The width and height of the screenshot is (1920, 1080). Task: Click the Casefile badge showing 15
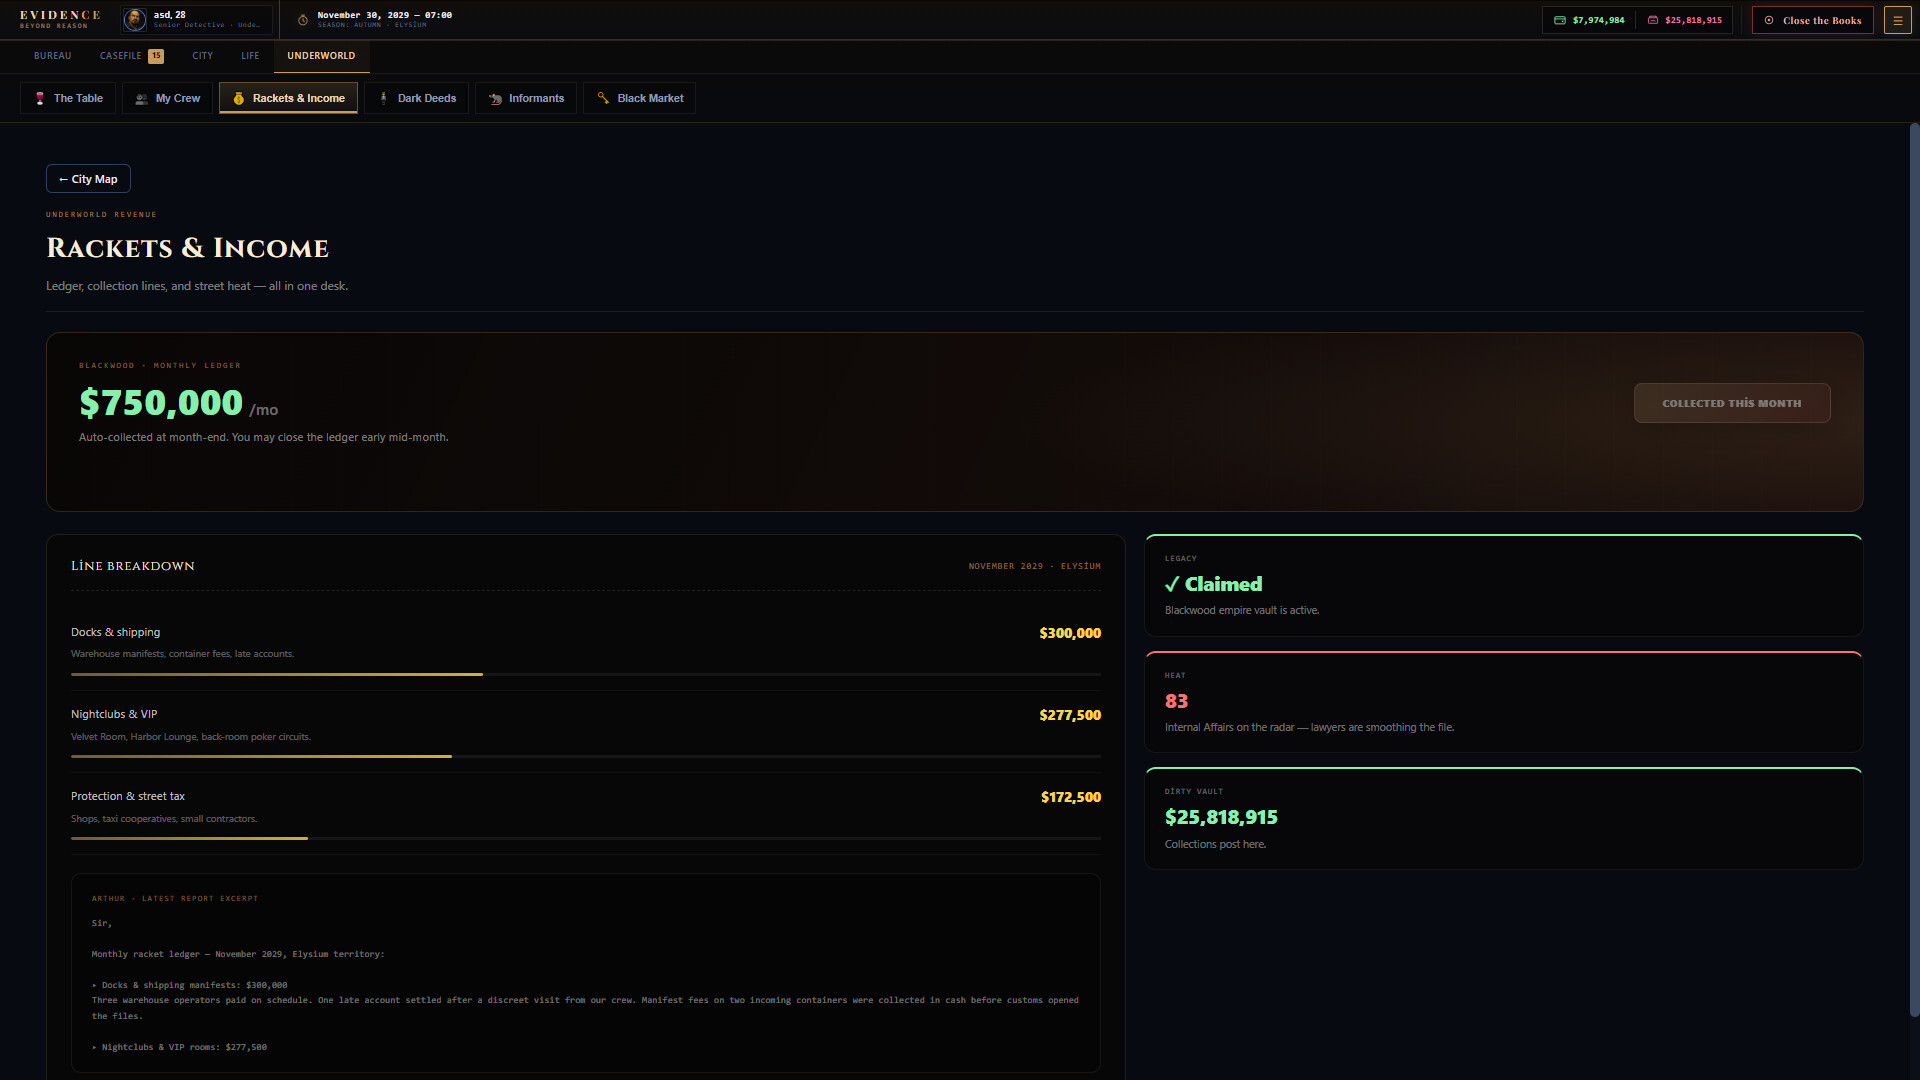click(156, 56)
